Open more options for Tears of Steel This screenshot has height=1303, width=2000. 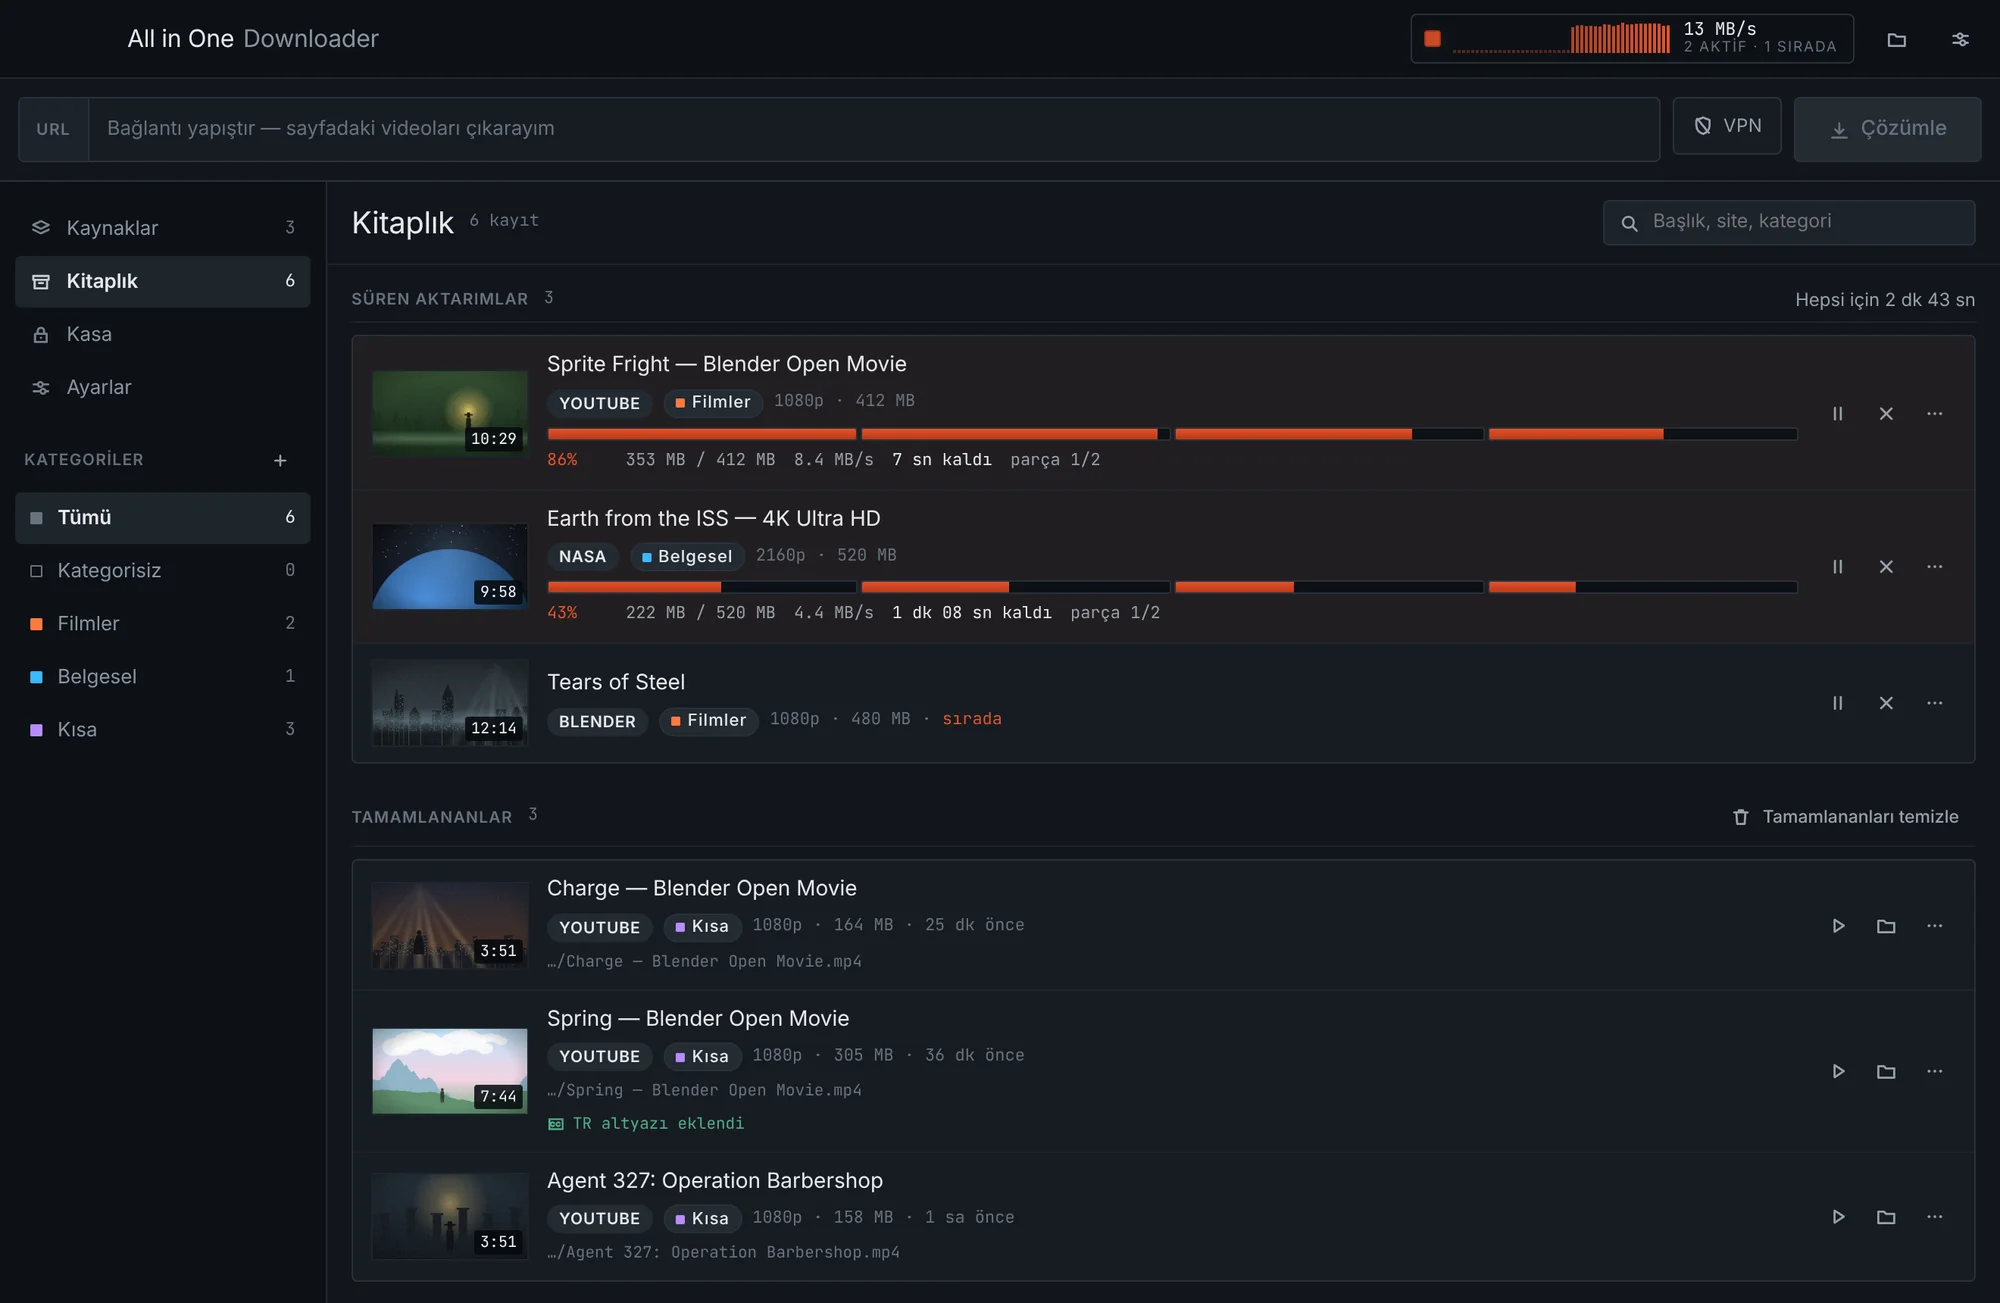point(1935,703)
